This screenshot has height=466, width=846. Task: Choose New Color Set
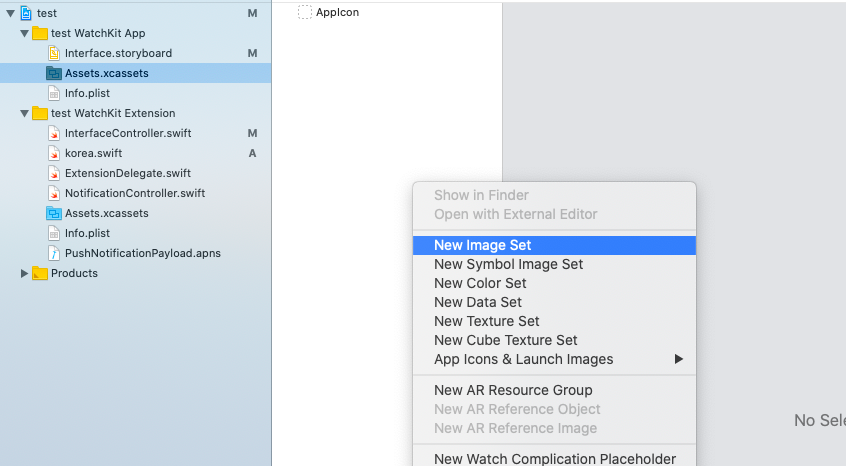(554, 283)
